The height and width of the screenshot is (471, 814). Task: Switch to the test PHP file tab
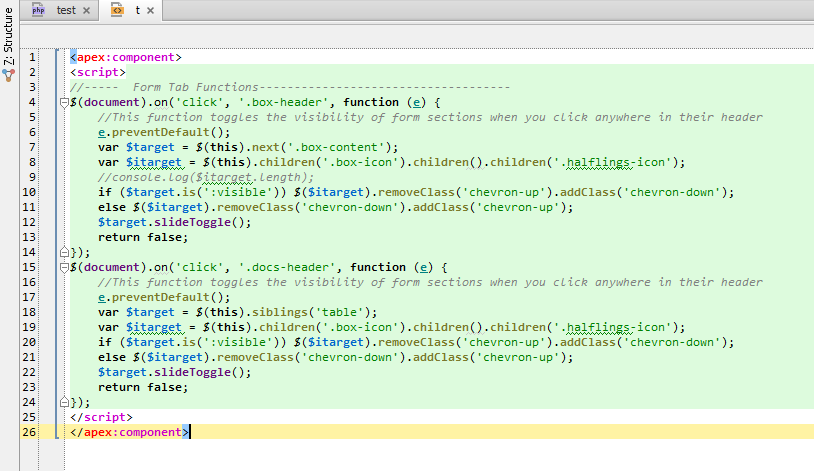coord(60,10)
